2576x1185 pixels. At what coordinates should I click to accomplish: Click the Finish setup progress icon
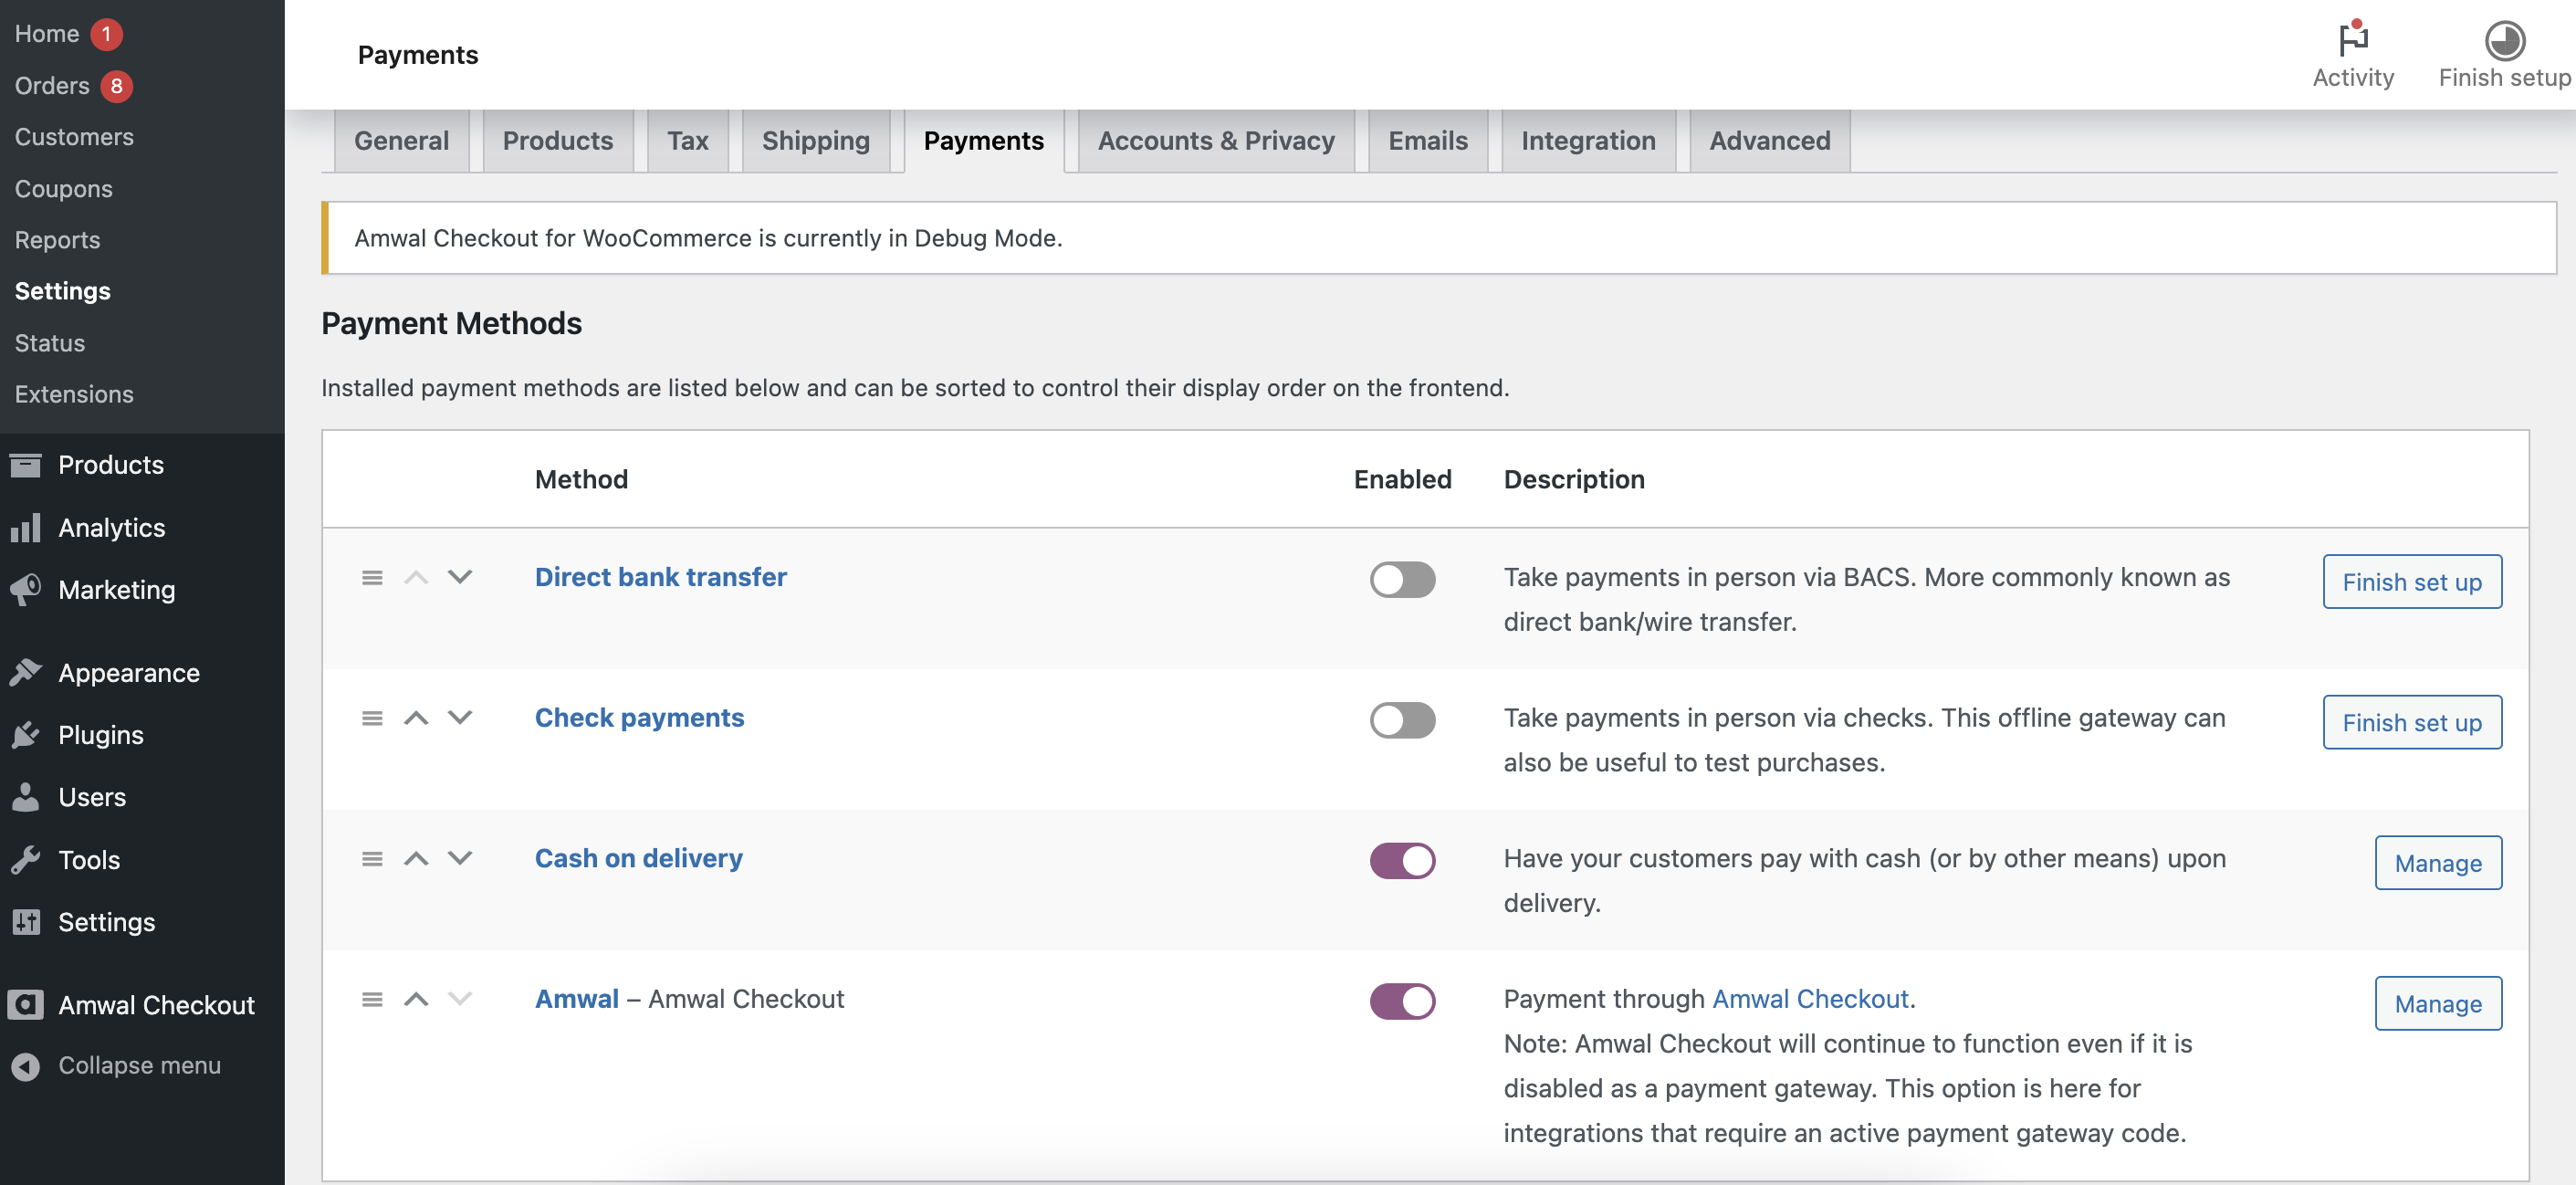(x=2503, y=40)
